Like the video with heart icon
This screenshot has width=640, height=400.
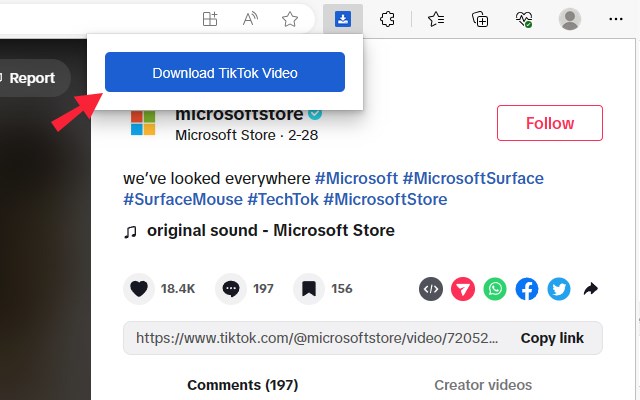click(139, 289)
